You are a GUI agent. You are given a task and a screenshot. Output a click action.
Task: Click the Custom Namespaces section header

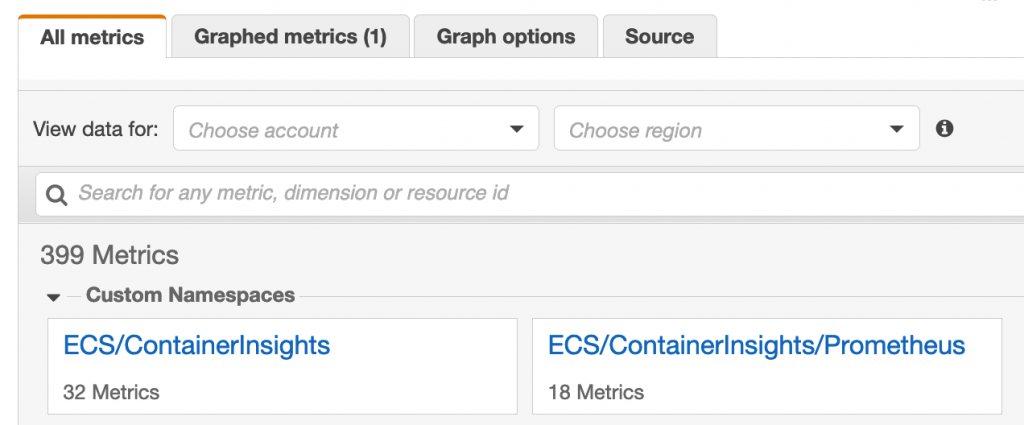tap(190, 295)
